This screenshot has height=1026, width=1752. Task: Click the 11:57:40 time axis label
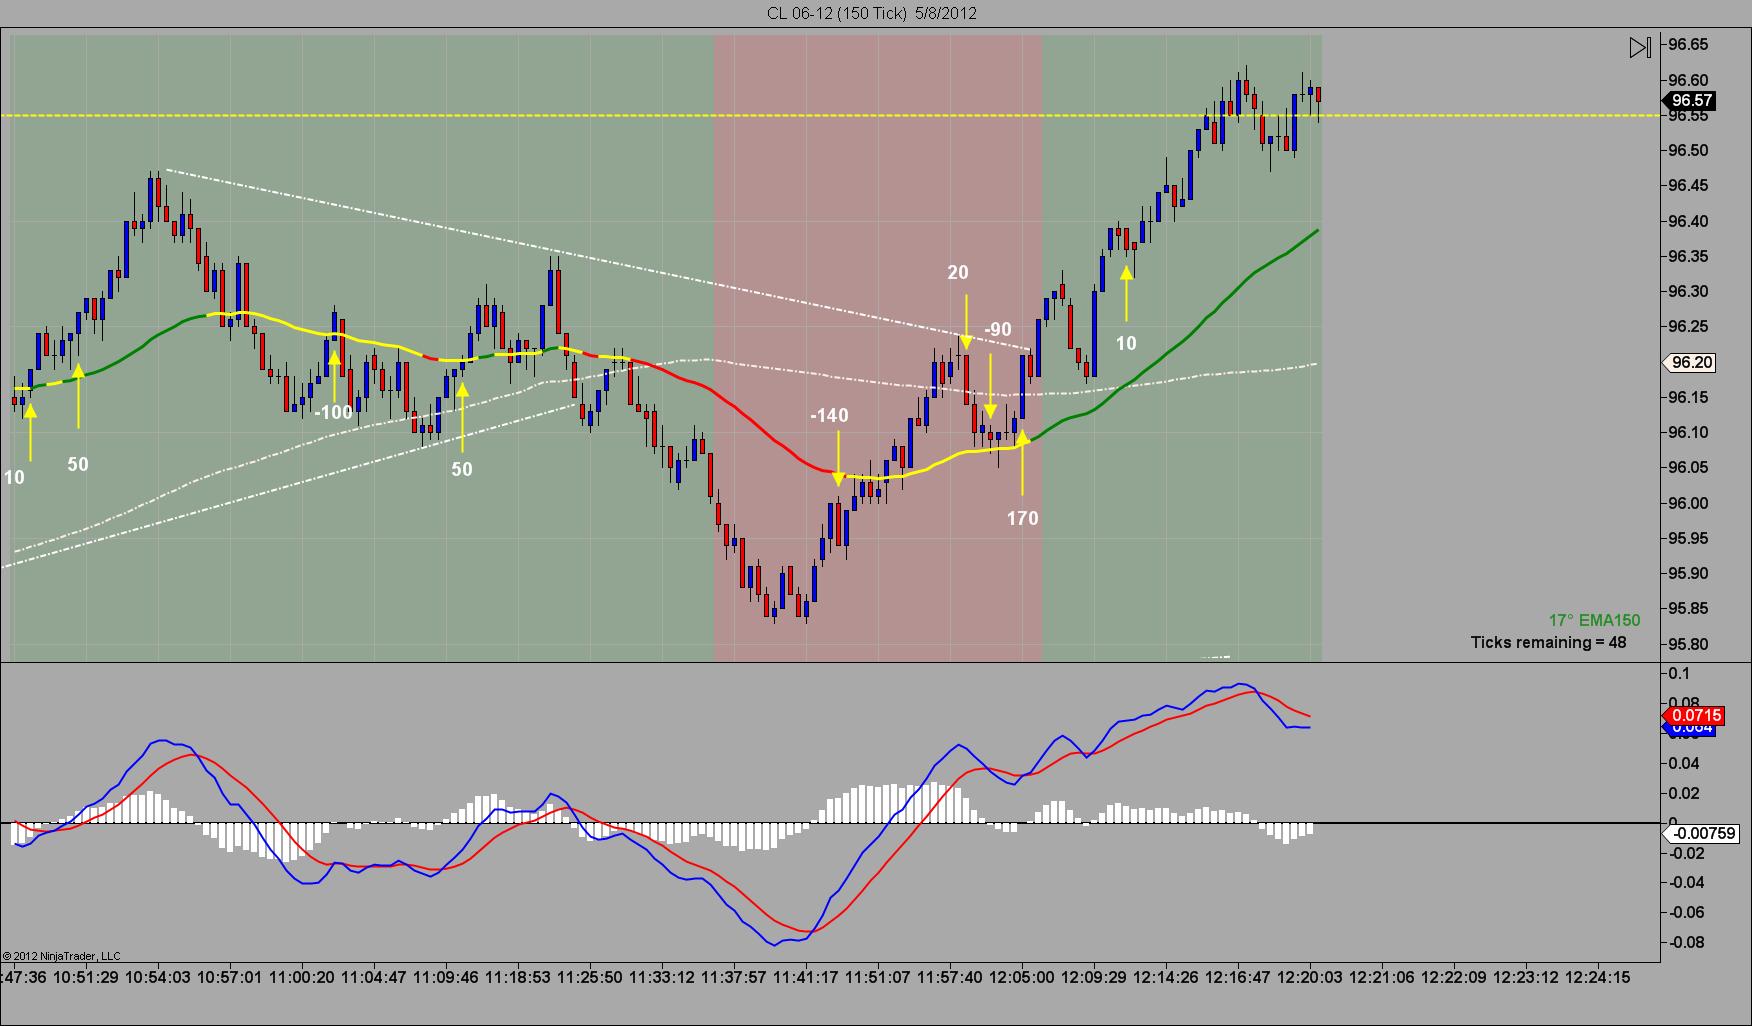(950, 977)
